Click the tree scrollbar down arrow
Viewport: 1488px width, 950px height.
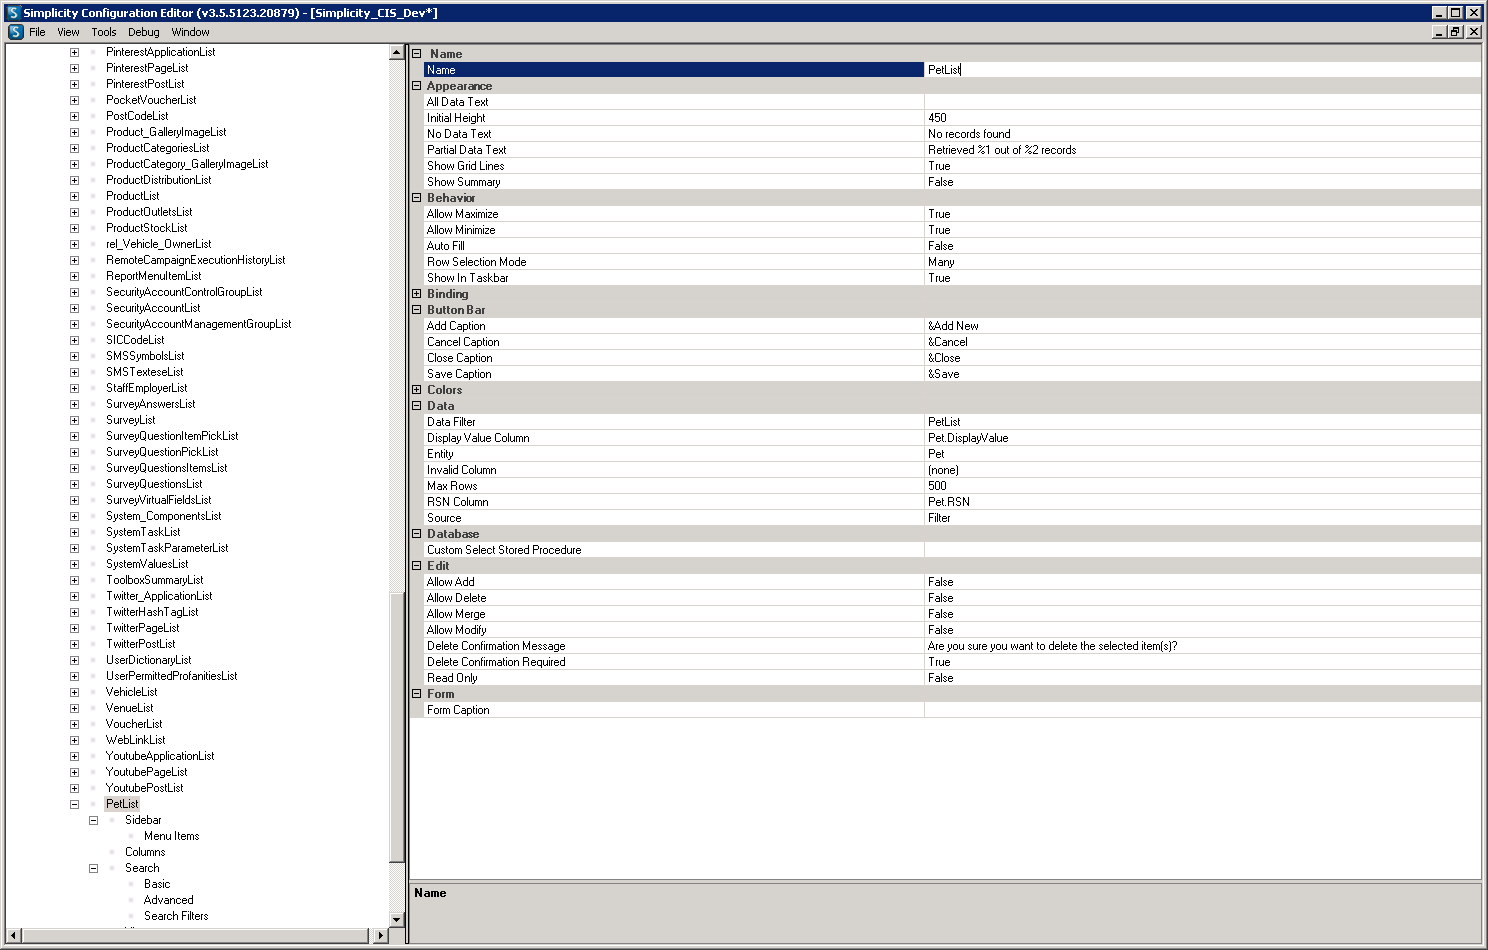tap(396, 919)
